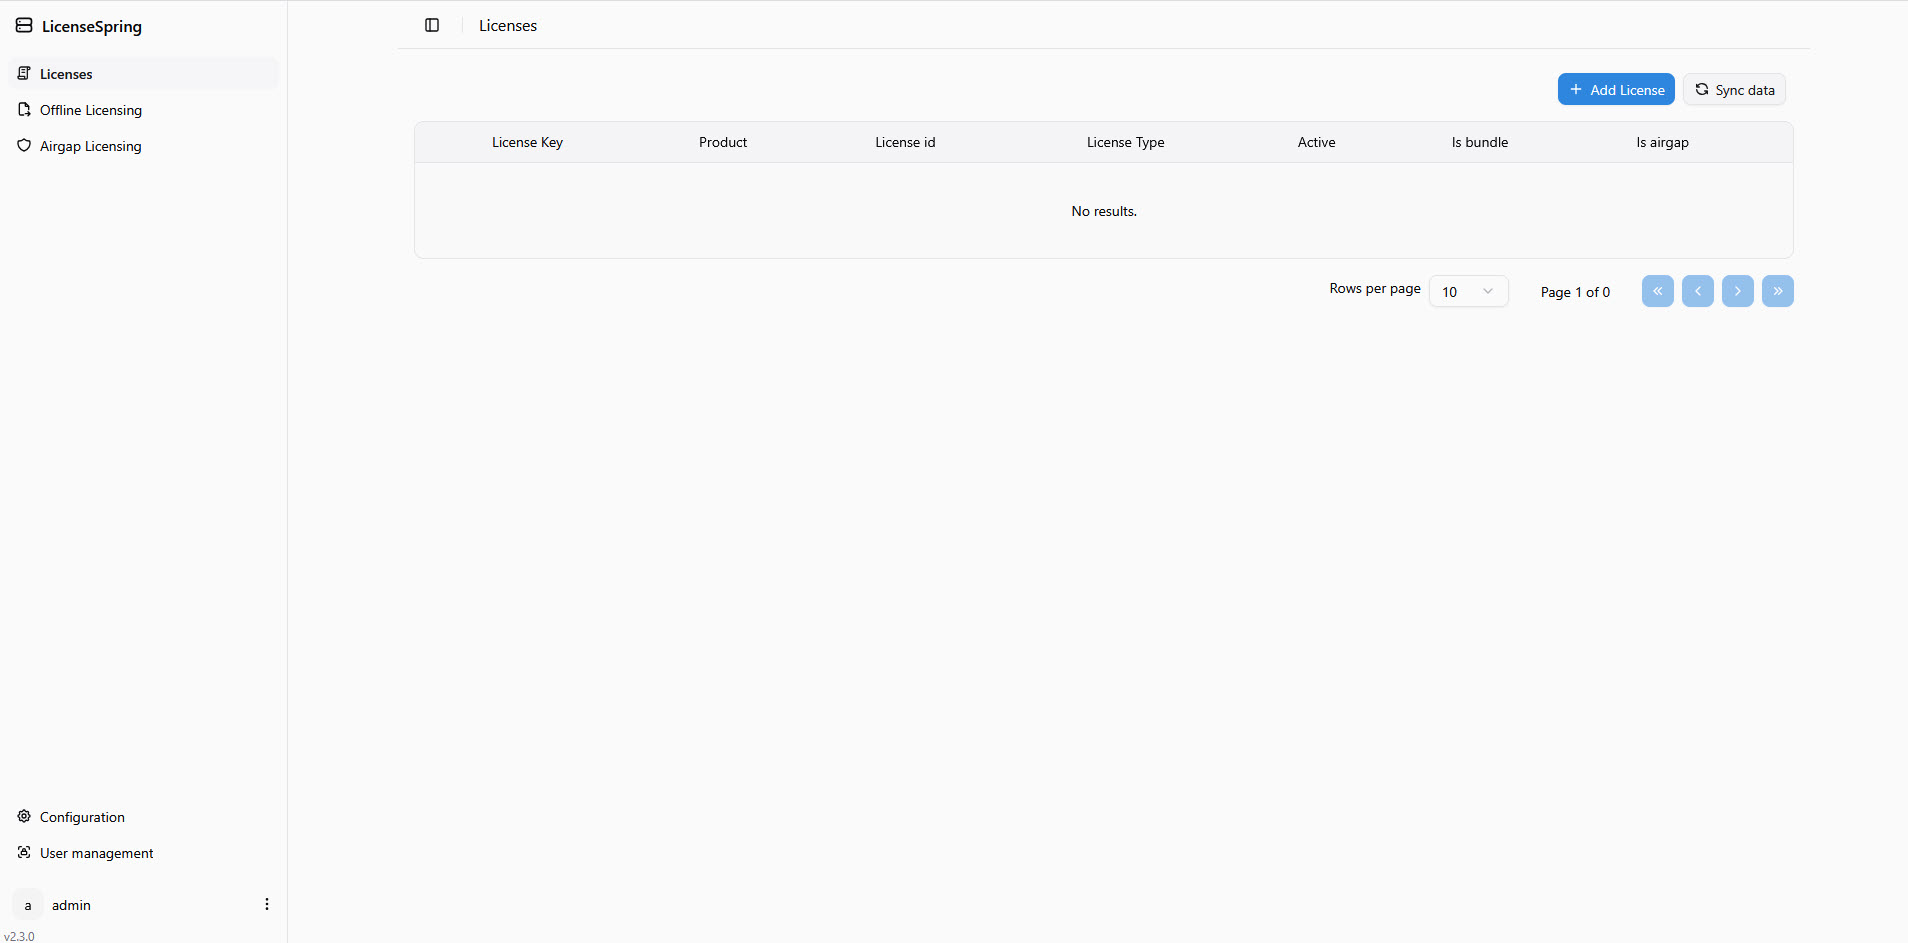Click the Configuration gear icon
The image size is (1908, 943).
[x=24, y=817]
